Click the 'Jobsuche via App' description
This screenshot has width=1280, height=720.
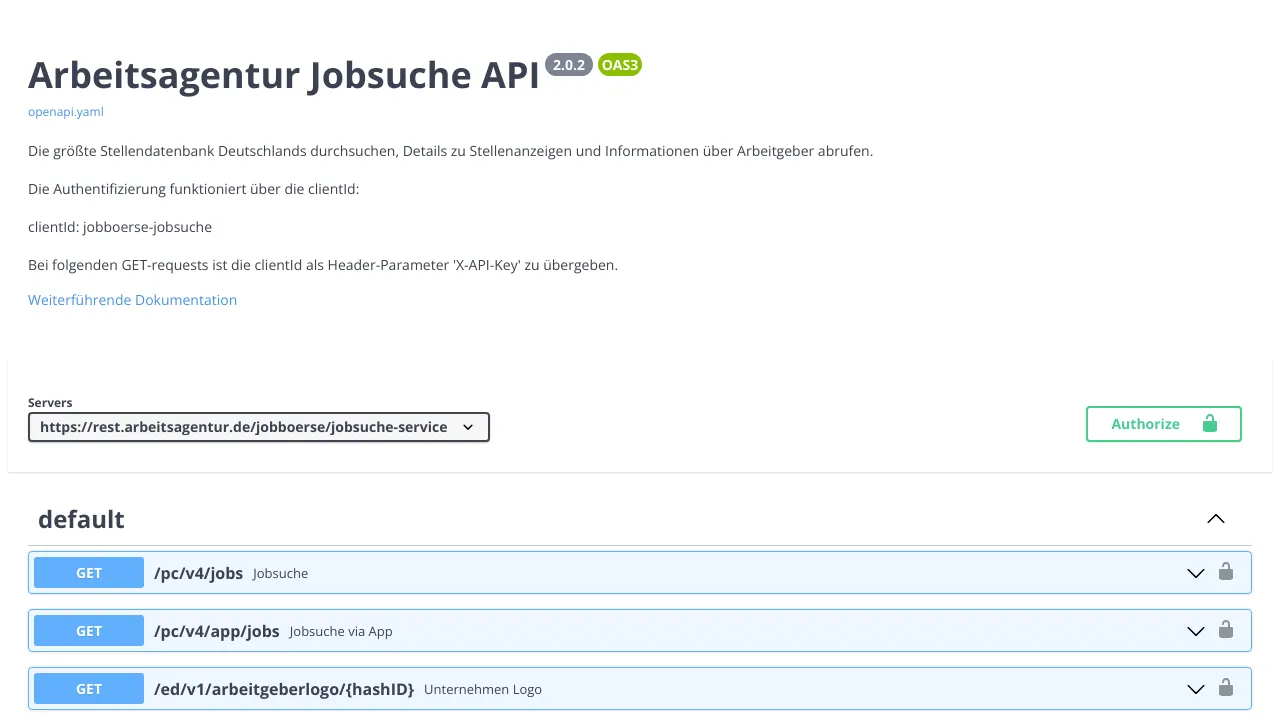pyautogui.click(x=341, y=631)
